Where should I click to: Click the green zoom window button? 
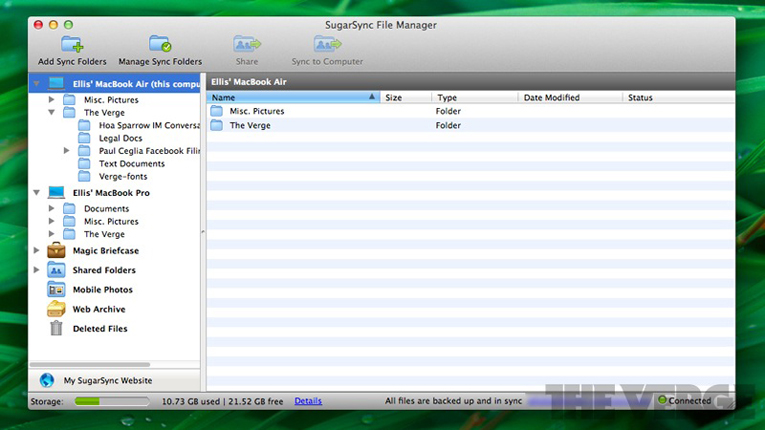pyautogui.click(x=68, y=24)
